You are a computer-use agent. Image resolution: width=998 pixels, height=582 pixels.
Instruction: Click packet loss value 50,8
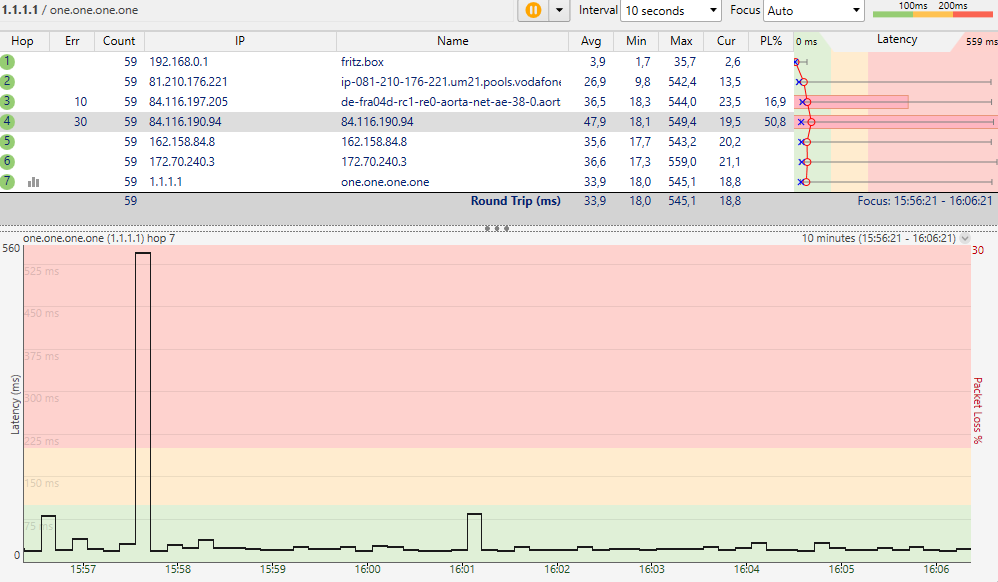click(x=775, y=122)
